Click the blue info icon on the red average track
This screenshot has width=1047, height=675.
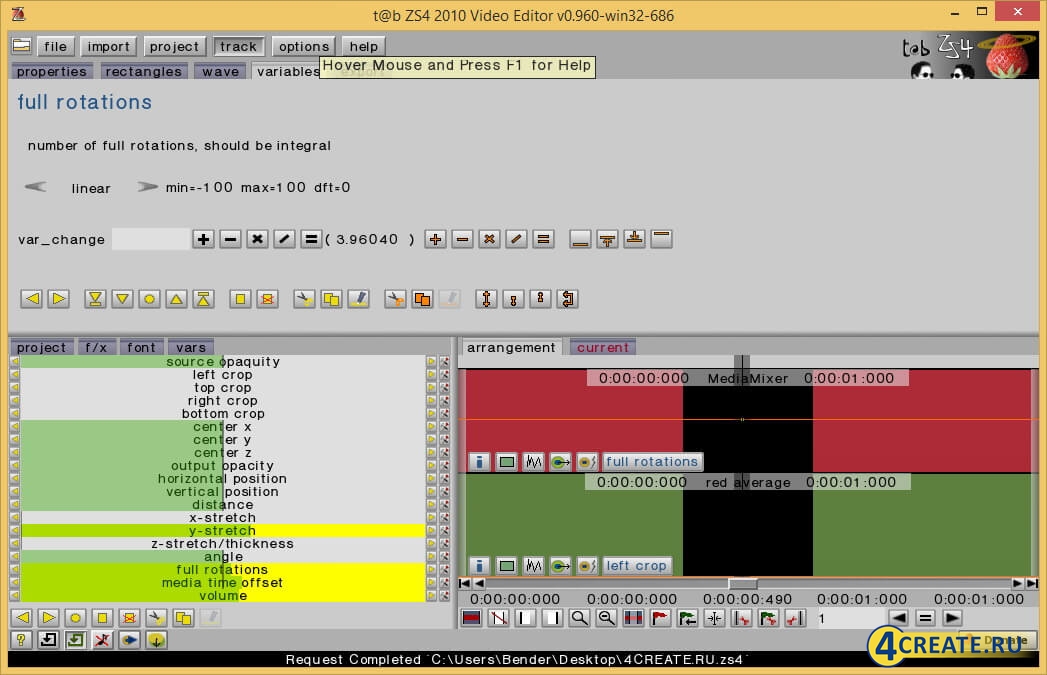click(x=478, y=565)
